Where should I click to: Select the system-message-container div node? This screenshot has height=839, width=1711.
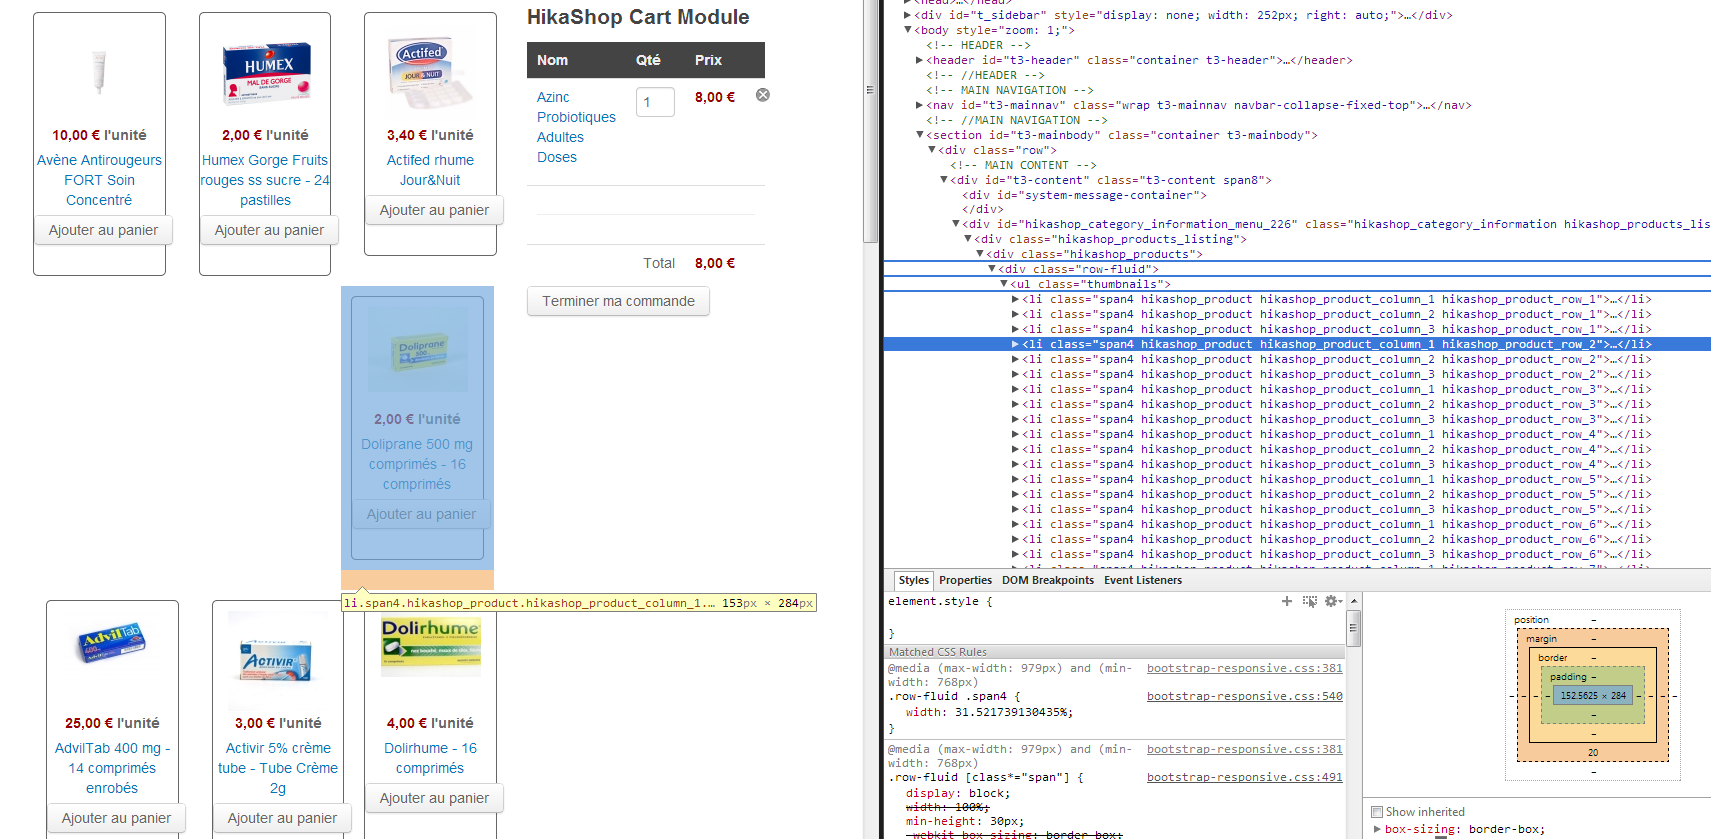(1084, 195)
